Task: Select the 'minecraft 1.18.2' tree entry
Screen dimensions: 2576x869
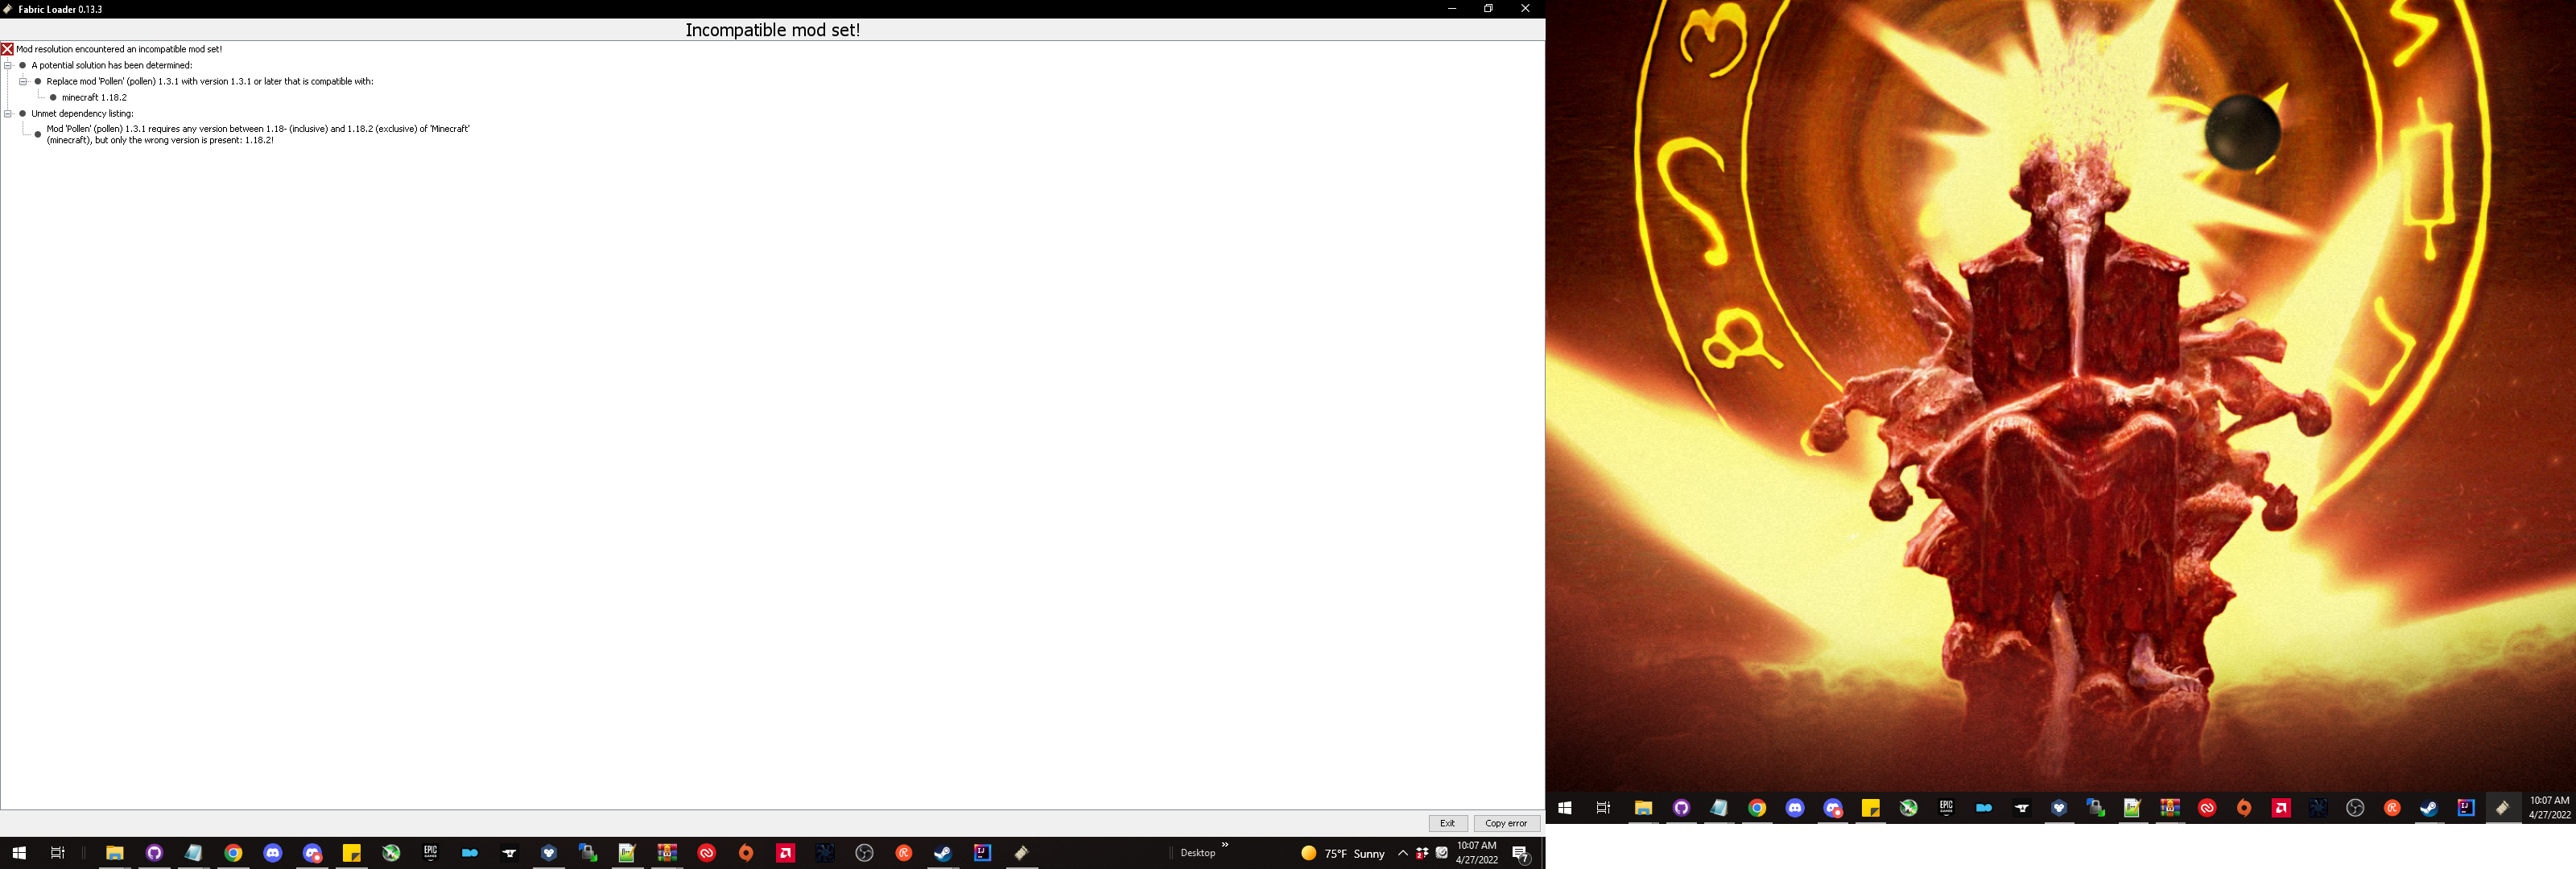Action: 94,97
